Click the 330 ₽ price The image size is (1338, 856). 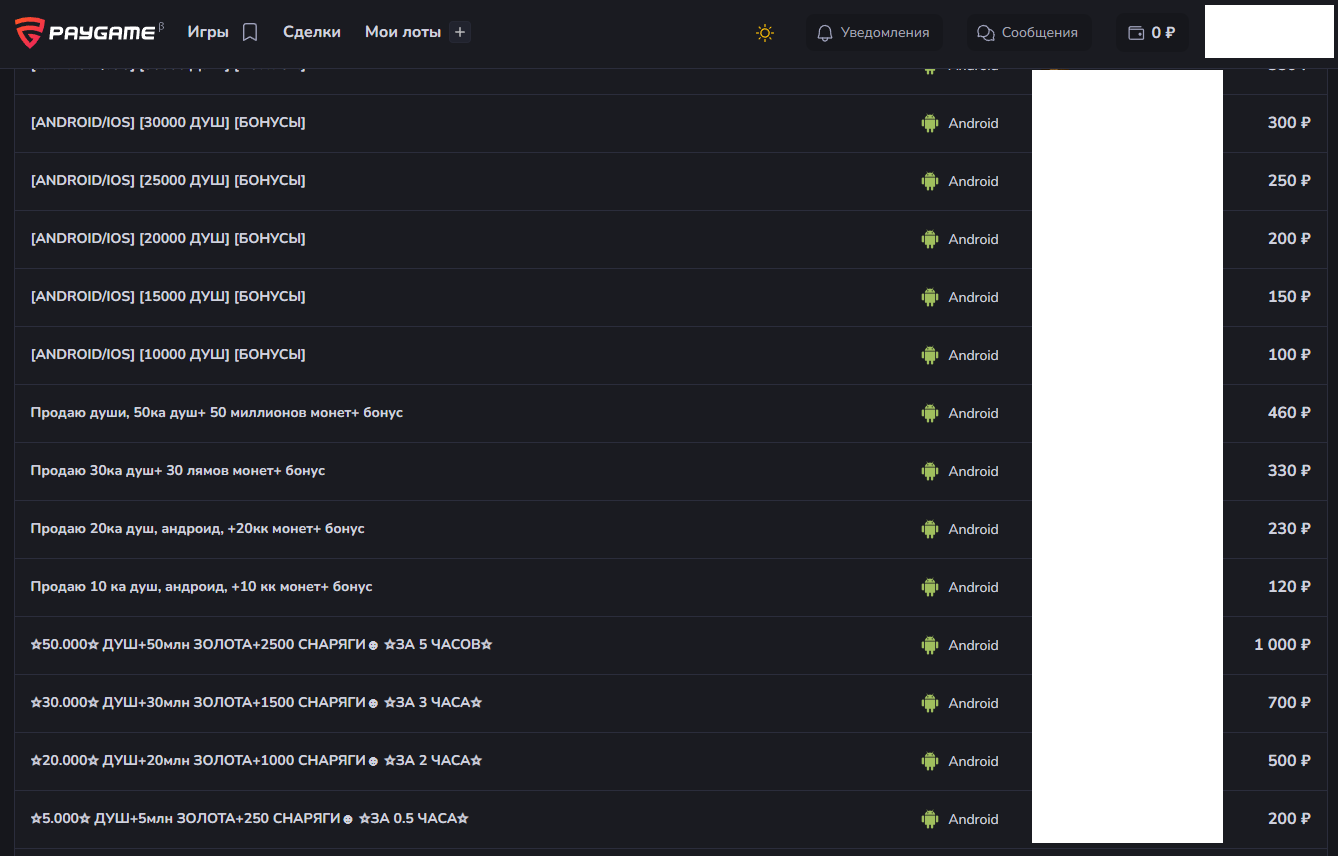tap(1289, 471)
